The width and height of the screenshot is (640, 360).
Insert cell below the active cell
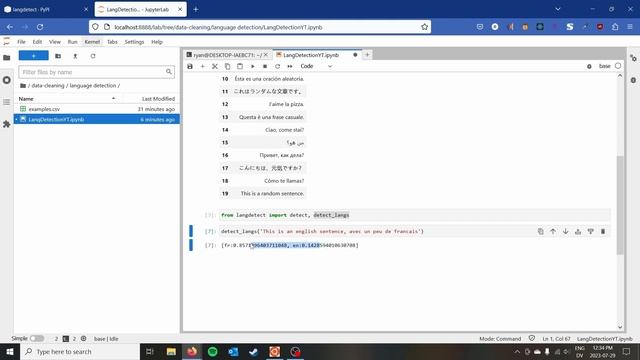pyautogui.click(x=590, y=231)
